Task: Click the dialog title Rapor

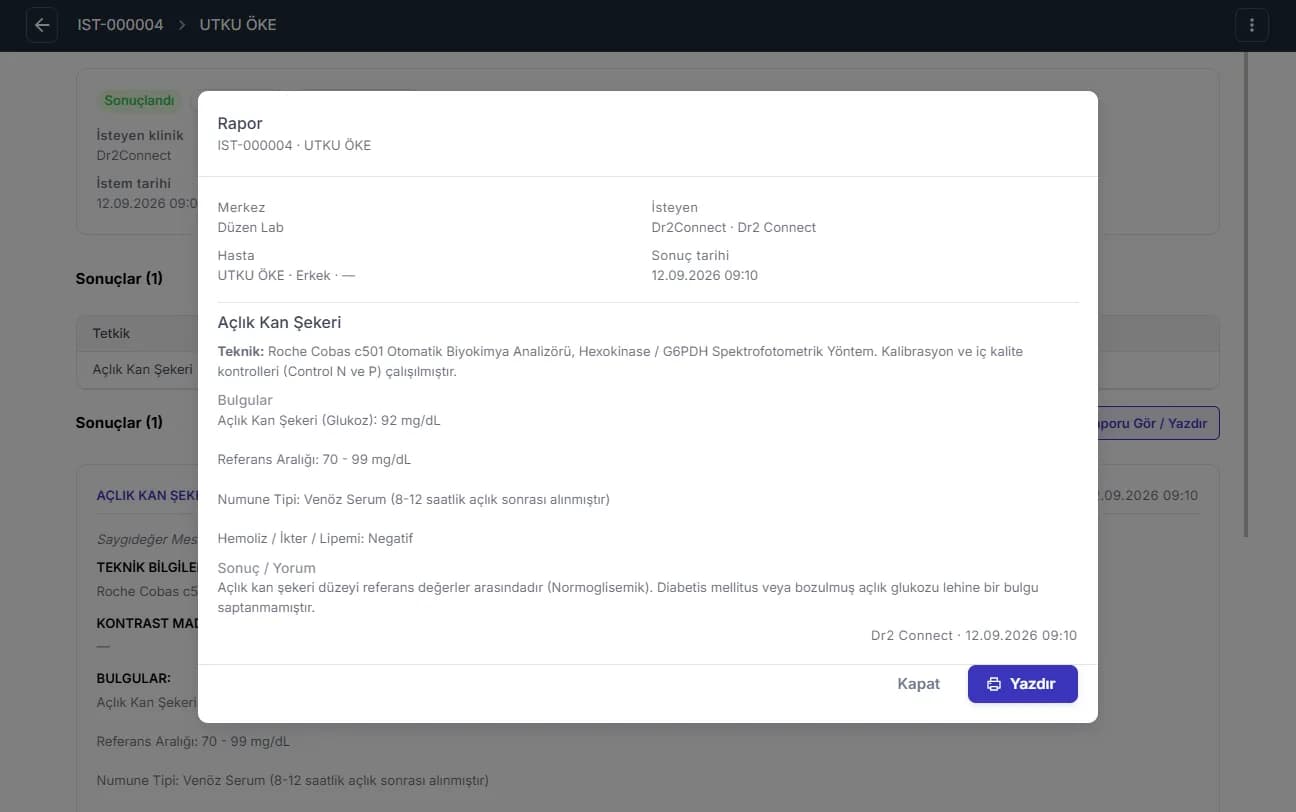Action: click(240, 124)
